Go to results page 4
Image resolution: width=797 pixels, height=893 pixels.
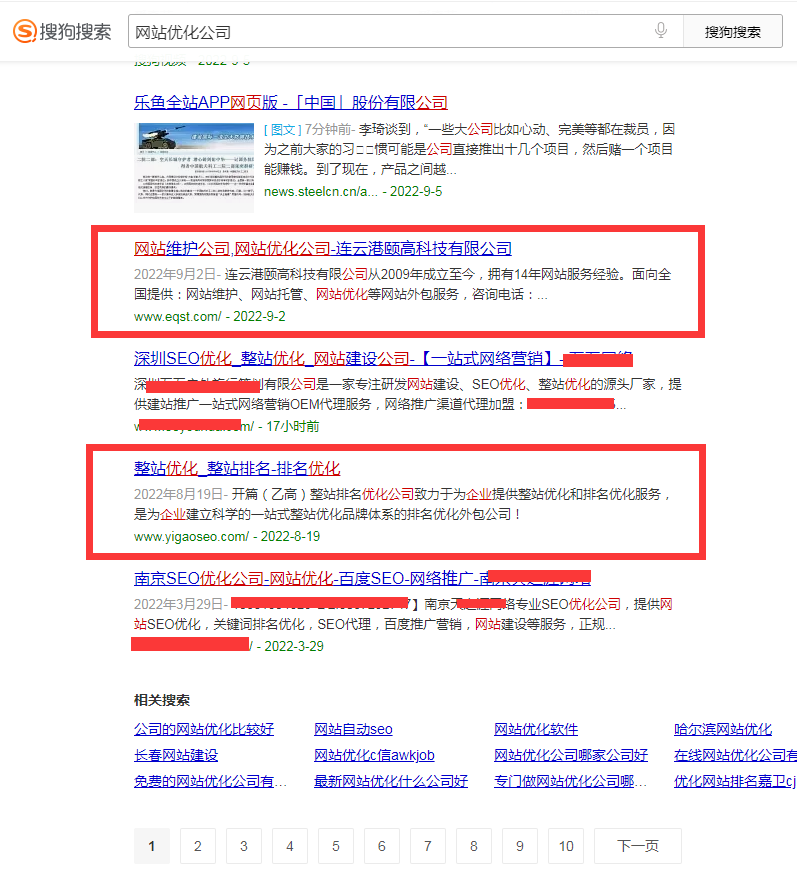tap(290, 846)
